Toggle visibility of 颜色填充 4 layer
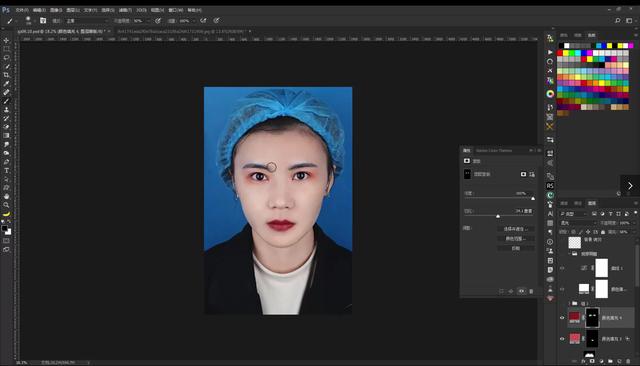 pos(562,317)
